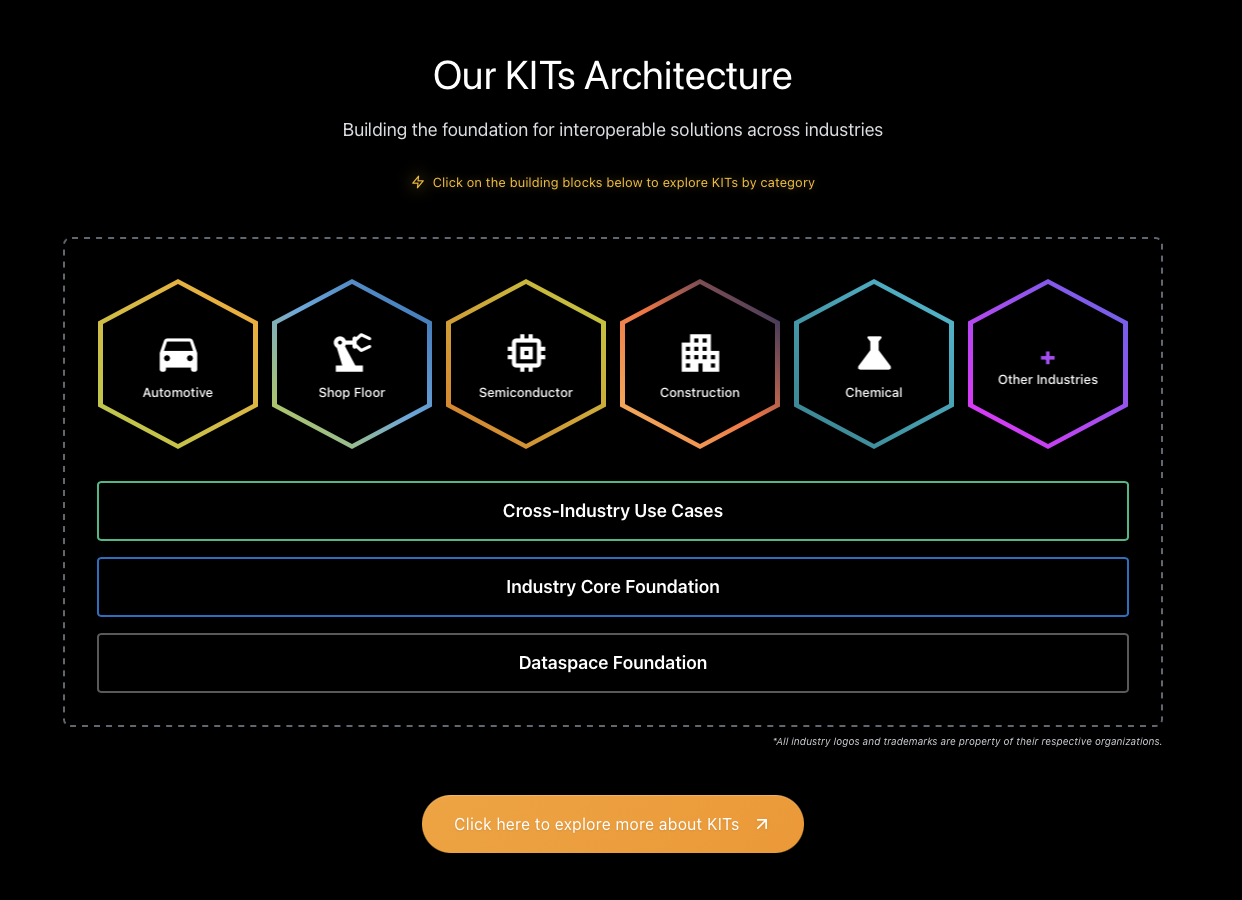
Task: Click the purple plus icon for Other Industries
Action: coord(1047,358)
